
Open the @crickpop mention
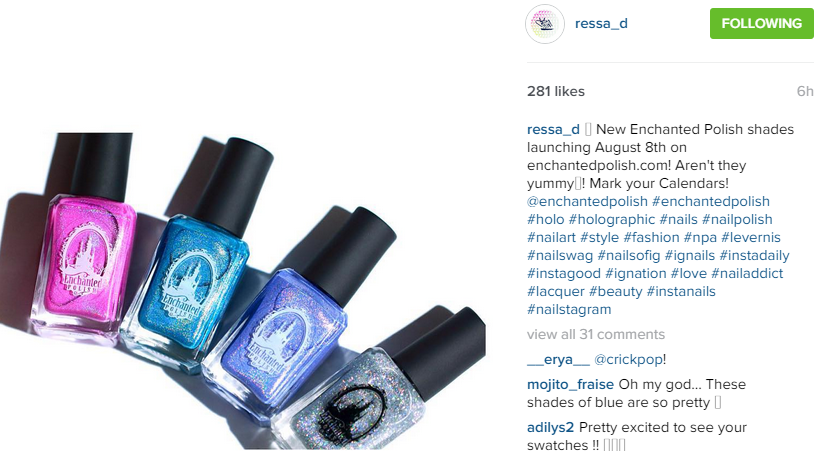[x=628, y=360]
